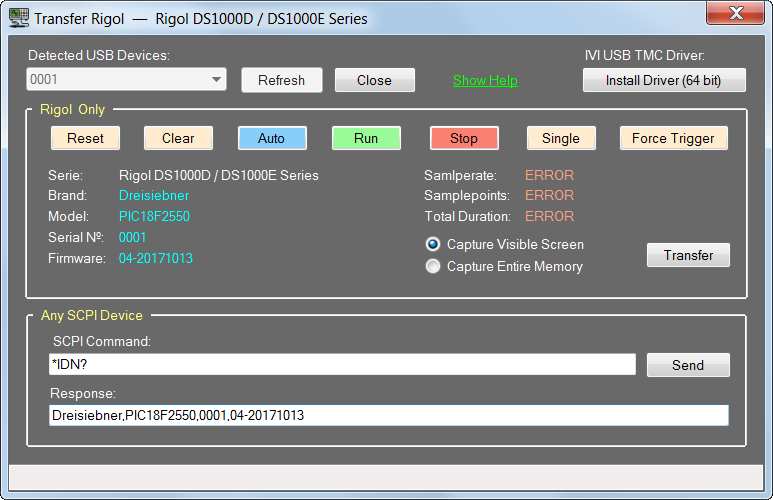Click the Total Duration ERROR value
The width and height of the screenshot is (773, 500).
(x=549, y=216)
